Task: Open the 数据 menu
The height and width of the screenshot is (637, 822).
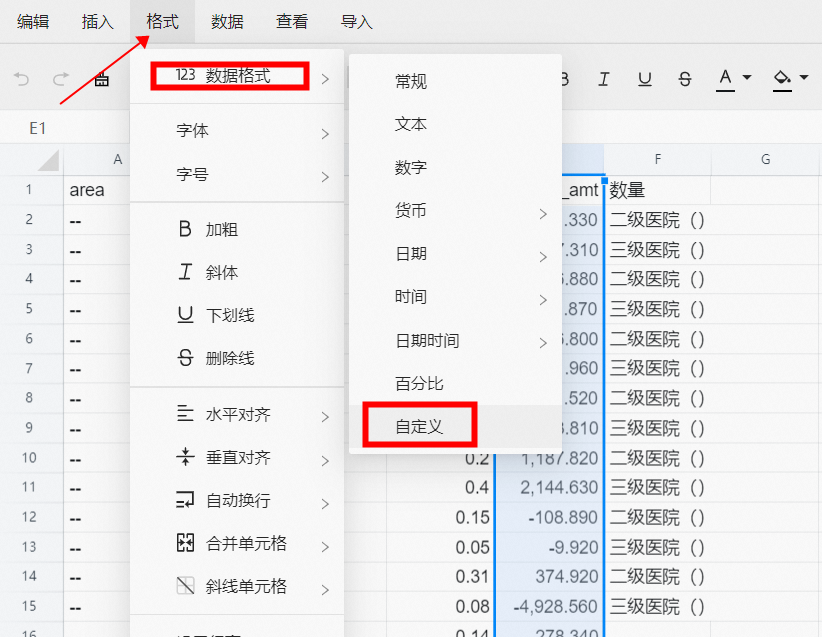Action: [x=227, y=21]
